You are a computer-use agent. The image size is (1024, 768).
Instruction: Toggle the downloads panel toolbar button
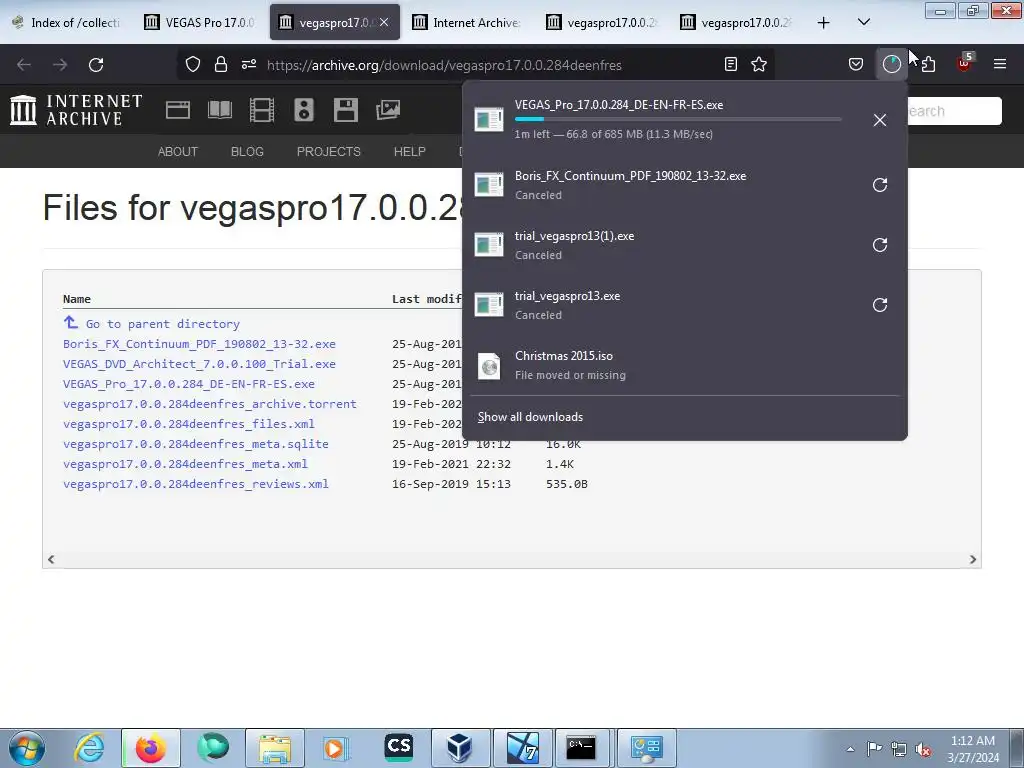(891, 64)
